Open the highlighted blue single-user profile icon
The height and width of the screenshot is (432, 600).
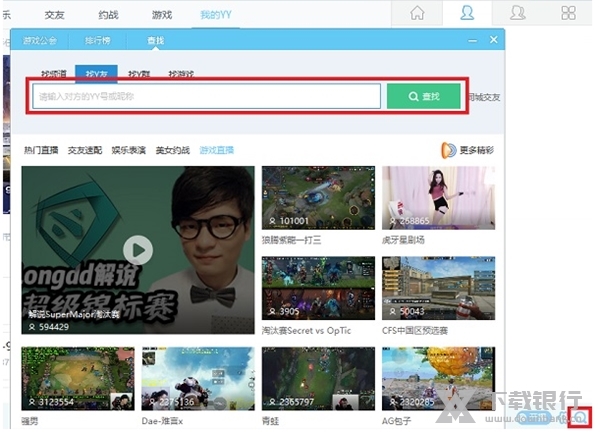pos(467,13)
